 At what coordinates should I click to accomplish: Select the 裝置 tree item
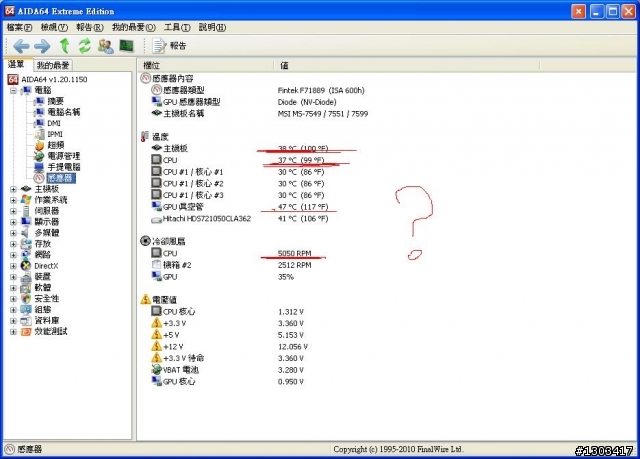(x=42, y=277)
